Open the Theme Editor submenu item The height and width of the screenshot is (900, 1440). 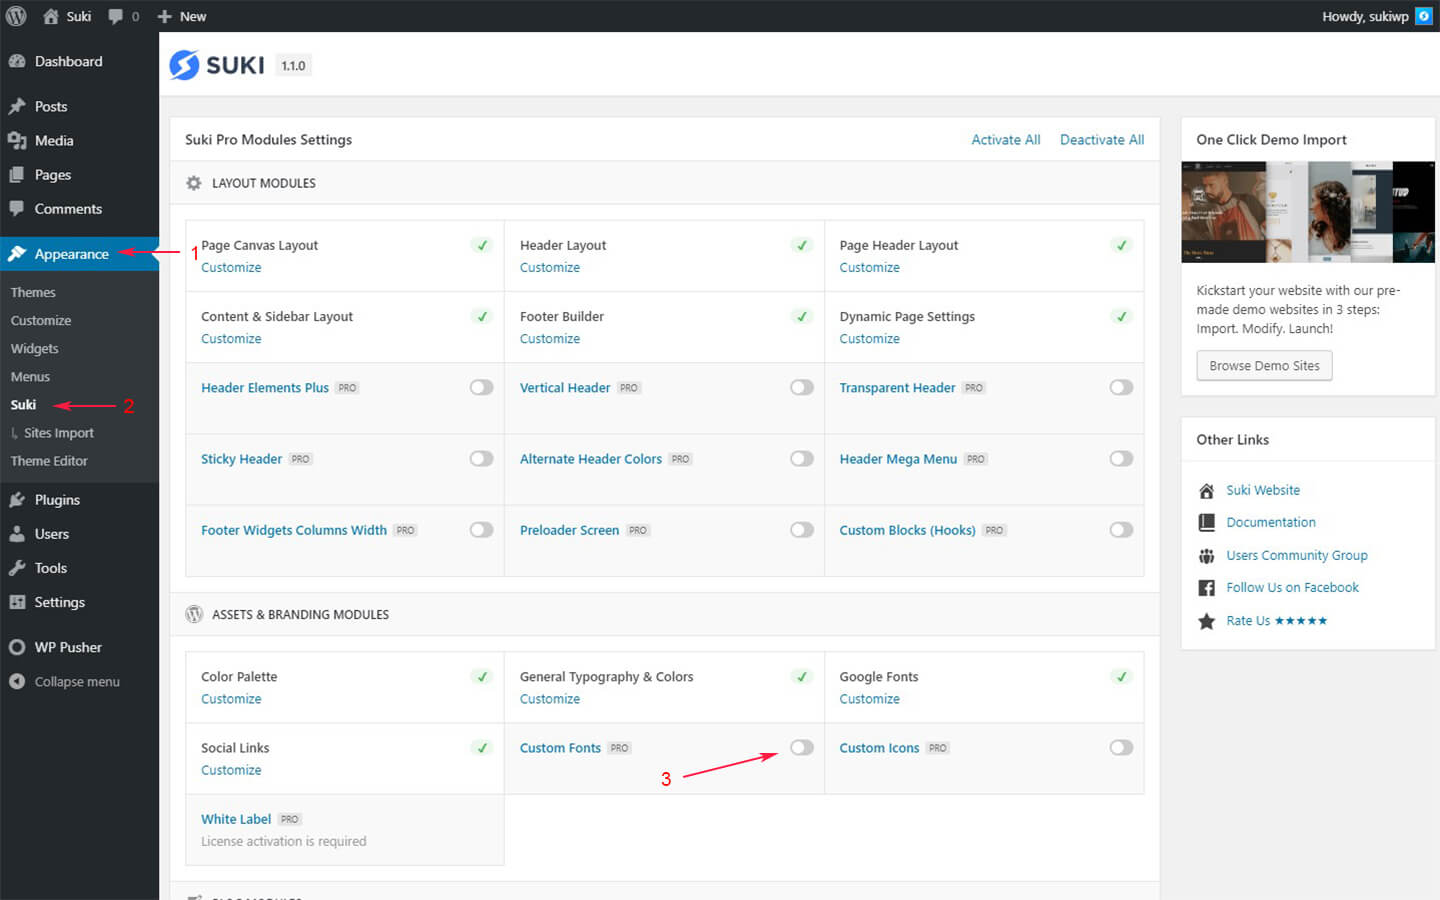[49, 460]
